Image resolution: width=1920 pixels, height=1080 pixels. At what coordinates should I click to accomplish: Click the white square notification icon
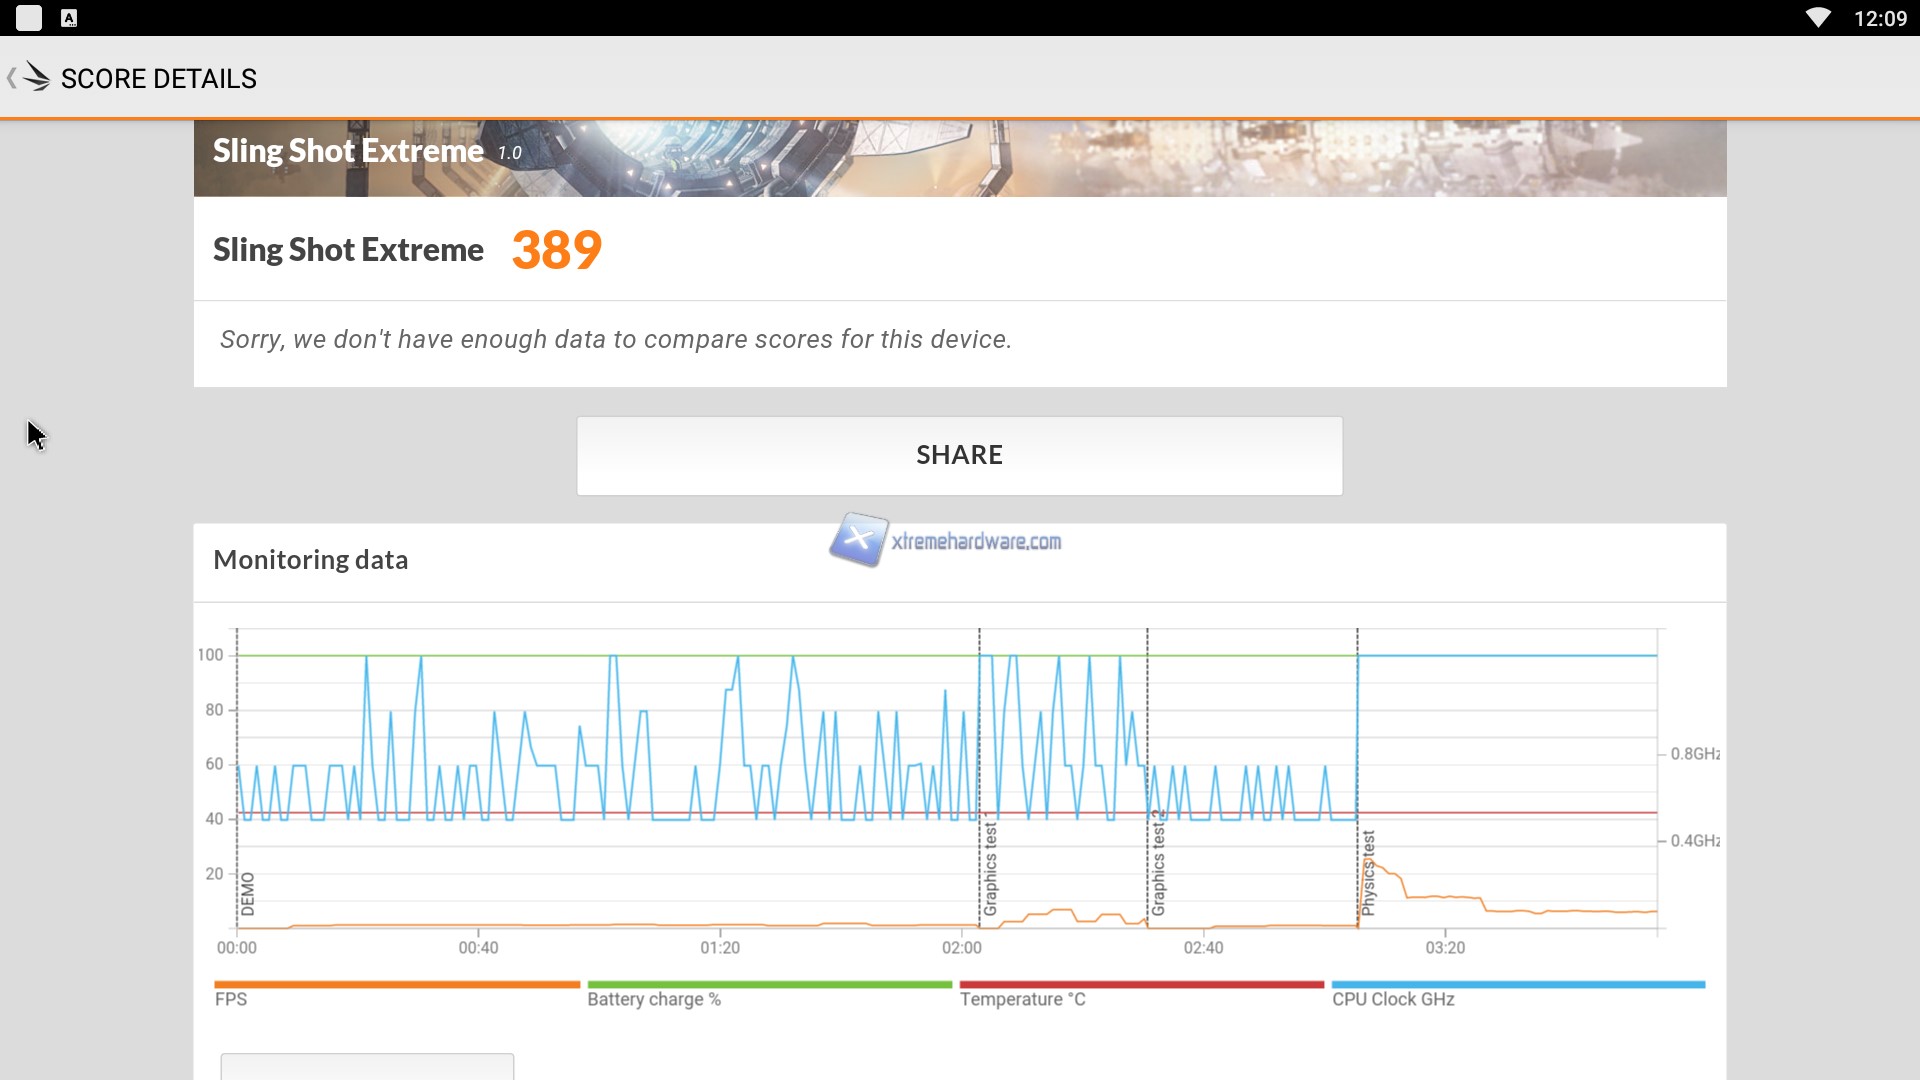click(29, 18)
